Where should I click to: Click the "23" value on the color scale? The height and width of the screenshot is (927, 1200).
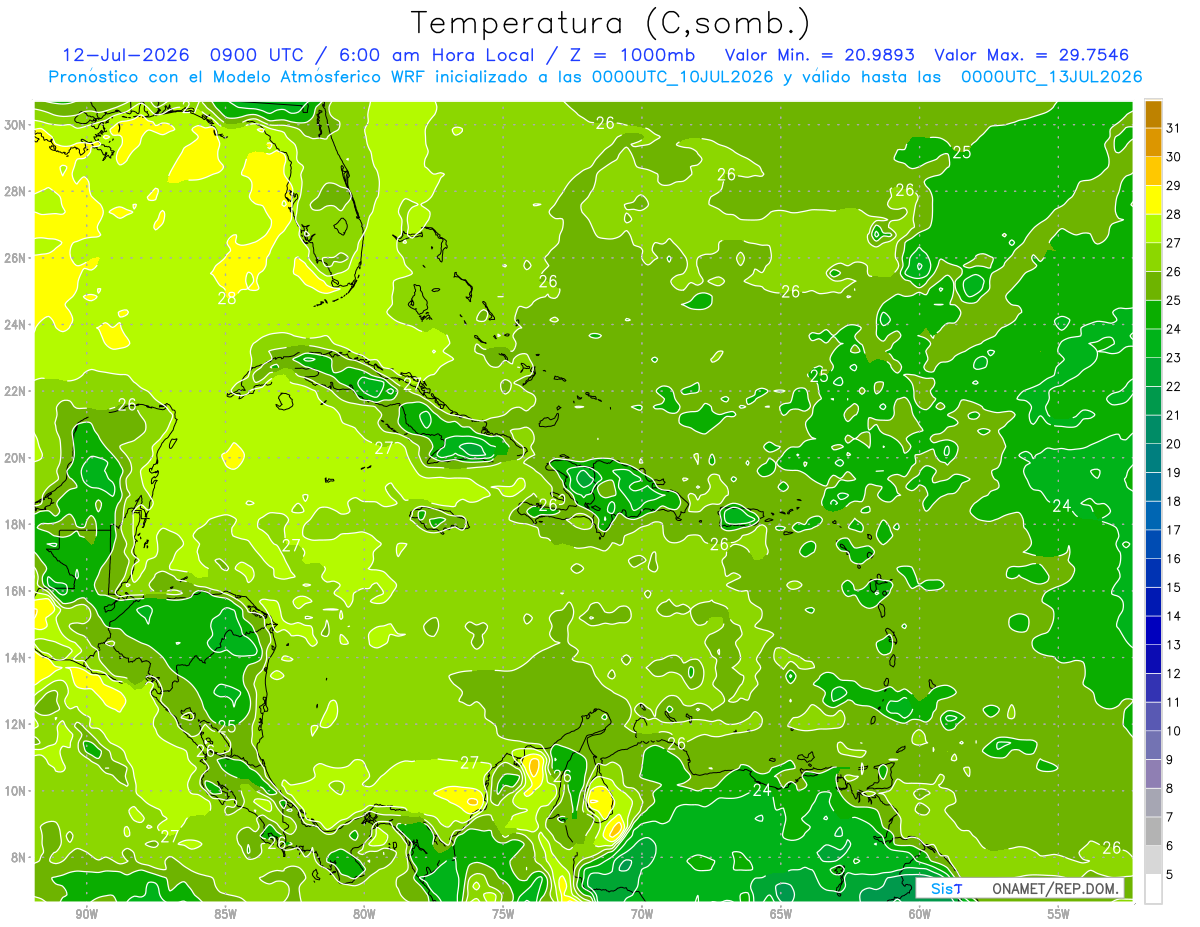click(1174, 358)
